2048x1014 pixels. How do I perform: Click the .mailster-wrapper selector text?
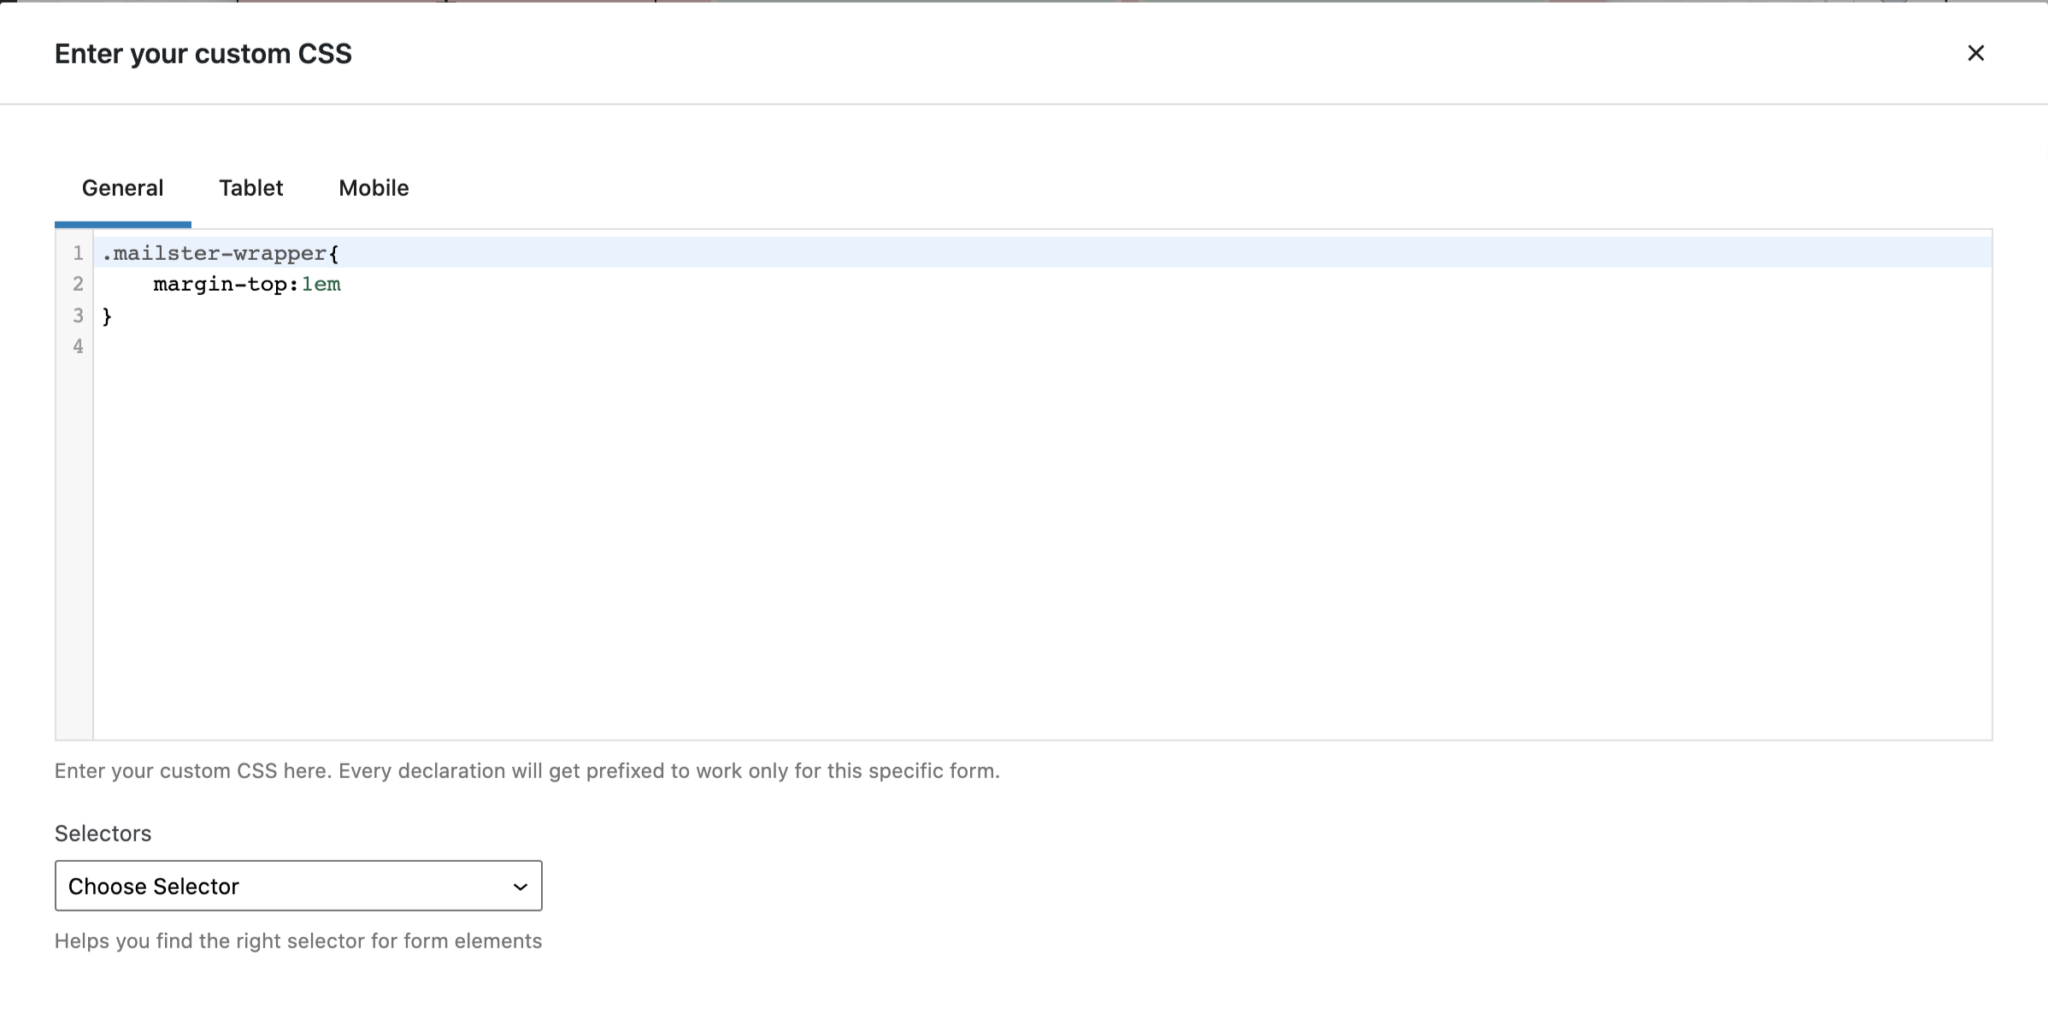point(210,253)
